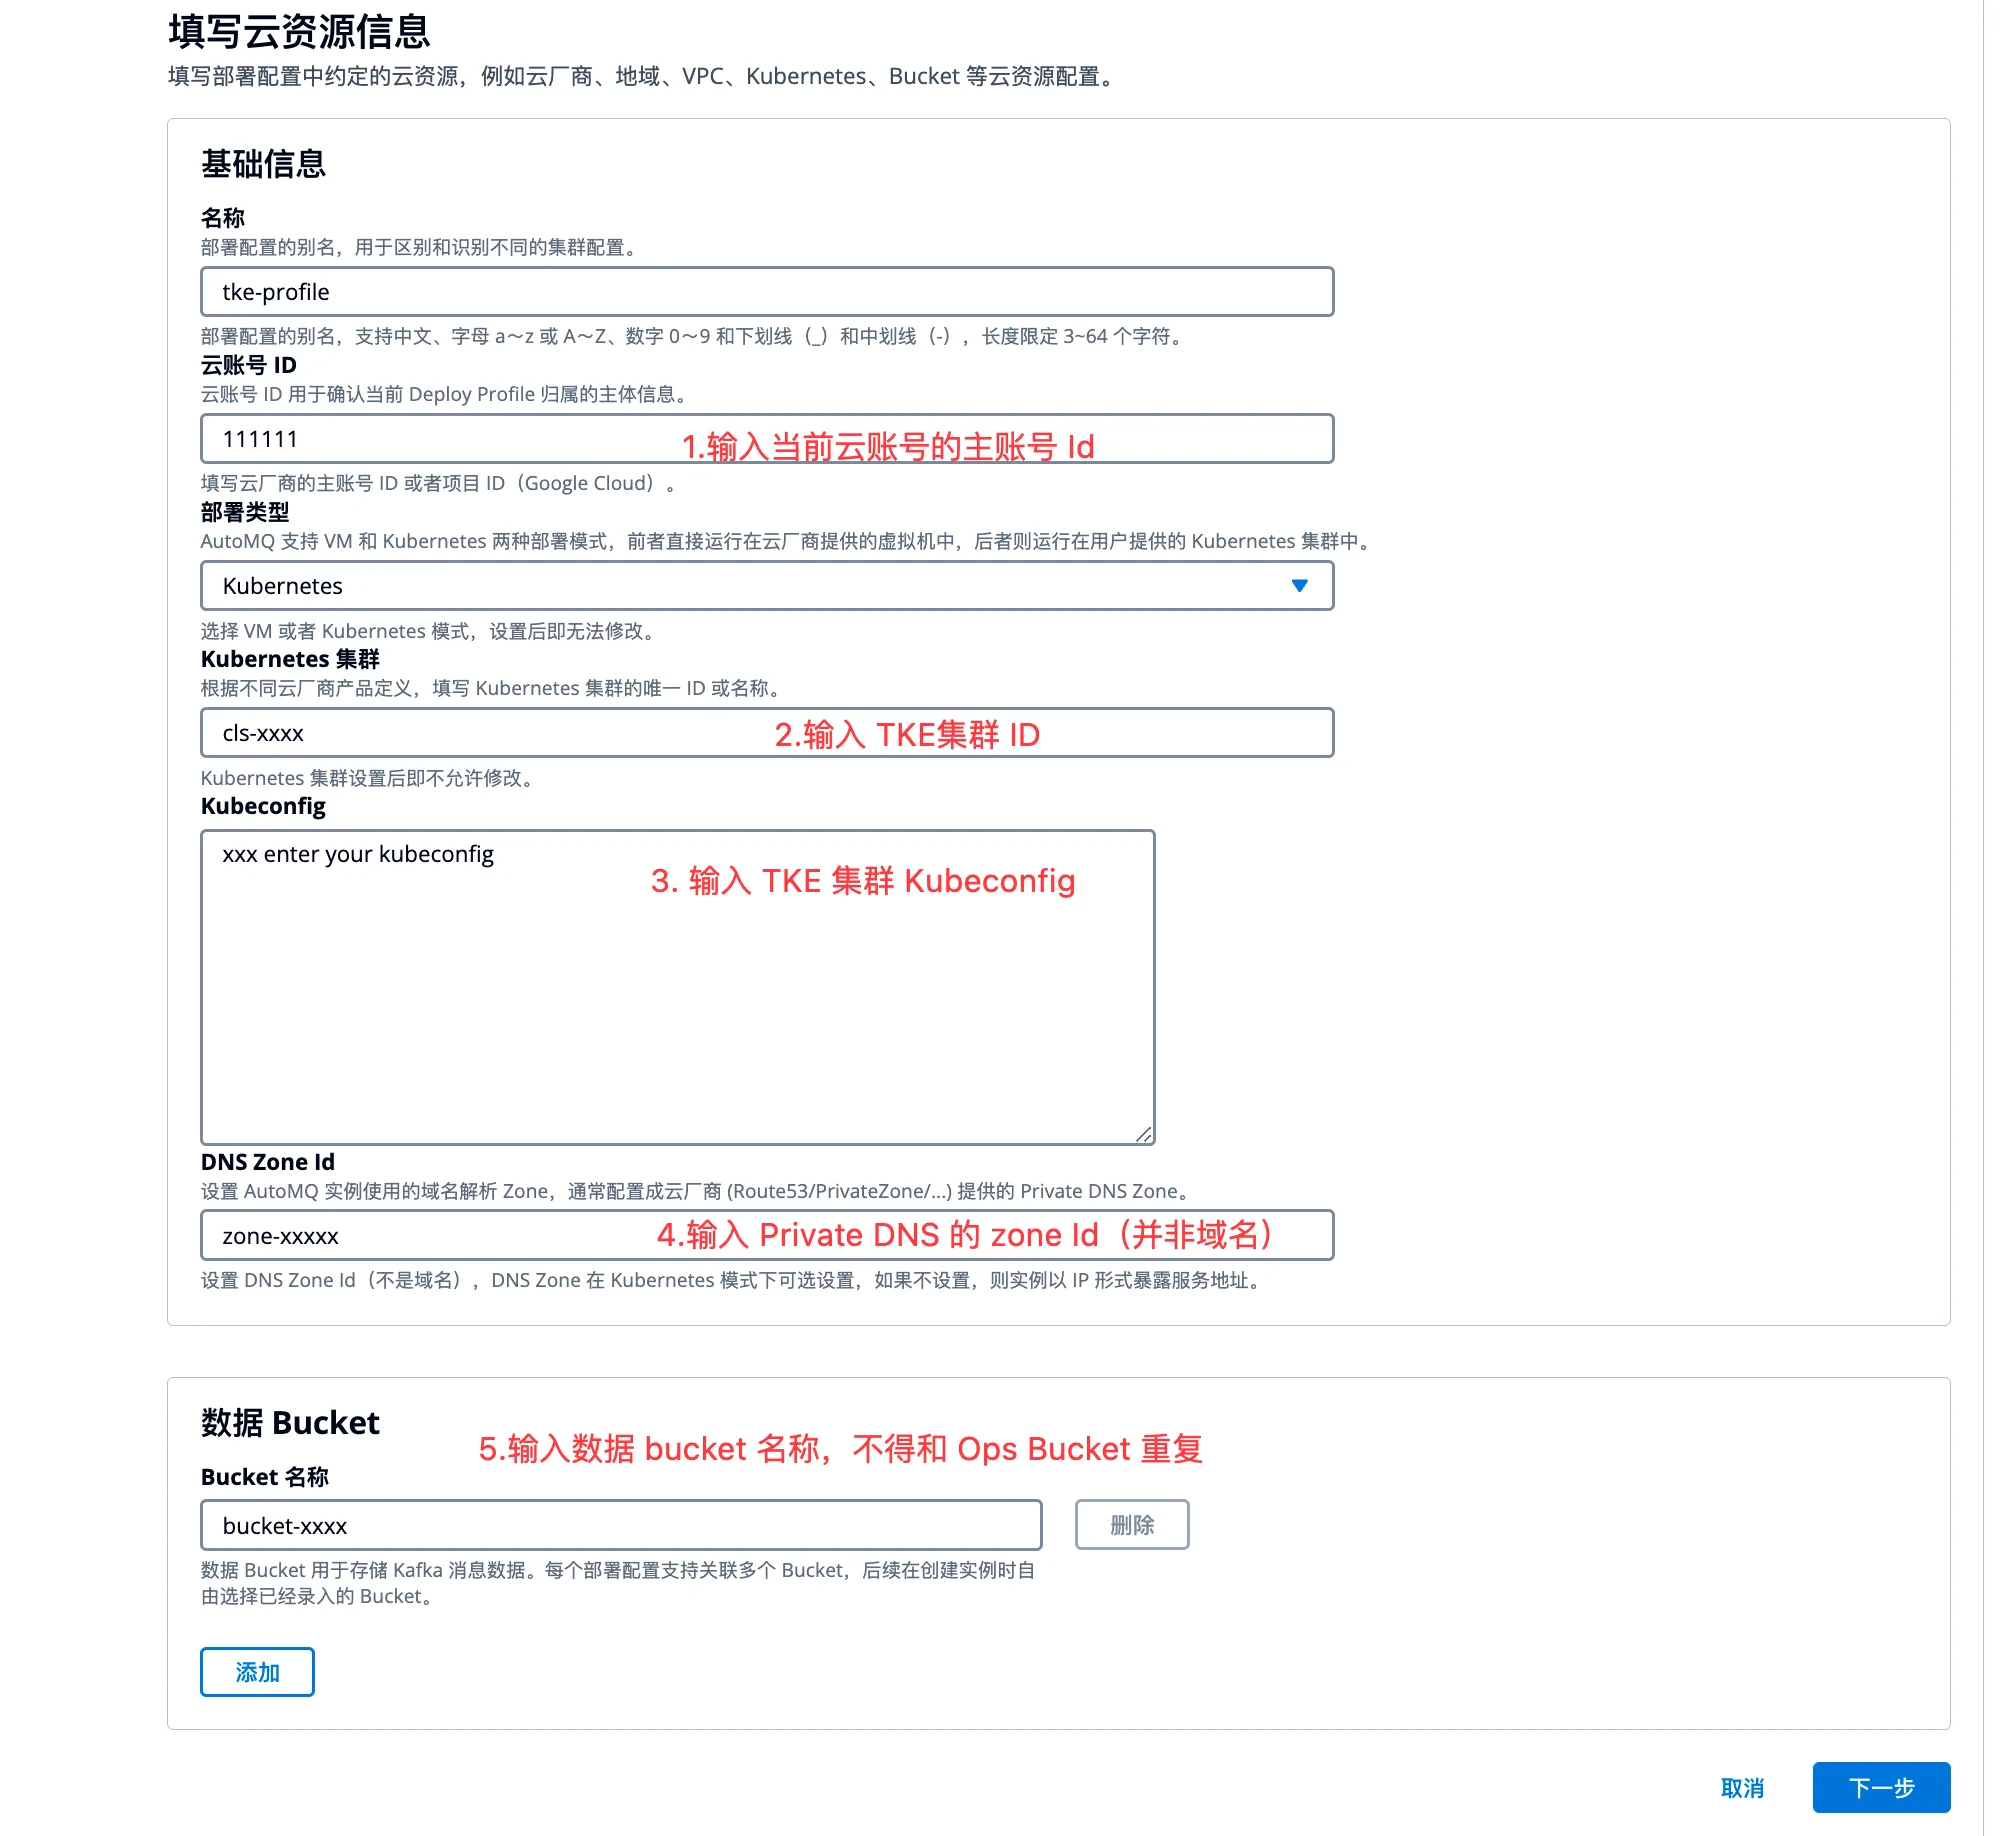Click the Kubeconfig label text
Viewport: 2014px width, 1836px height.
[x=263, y=806]
